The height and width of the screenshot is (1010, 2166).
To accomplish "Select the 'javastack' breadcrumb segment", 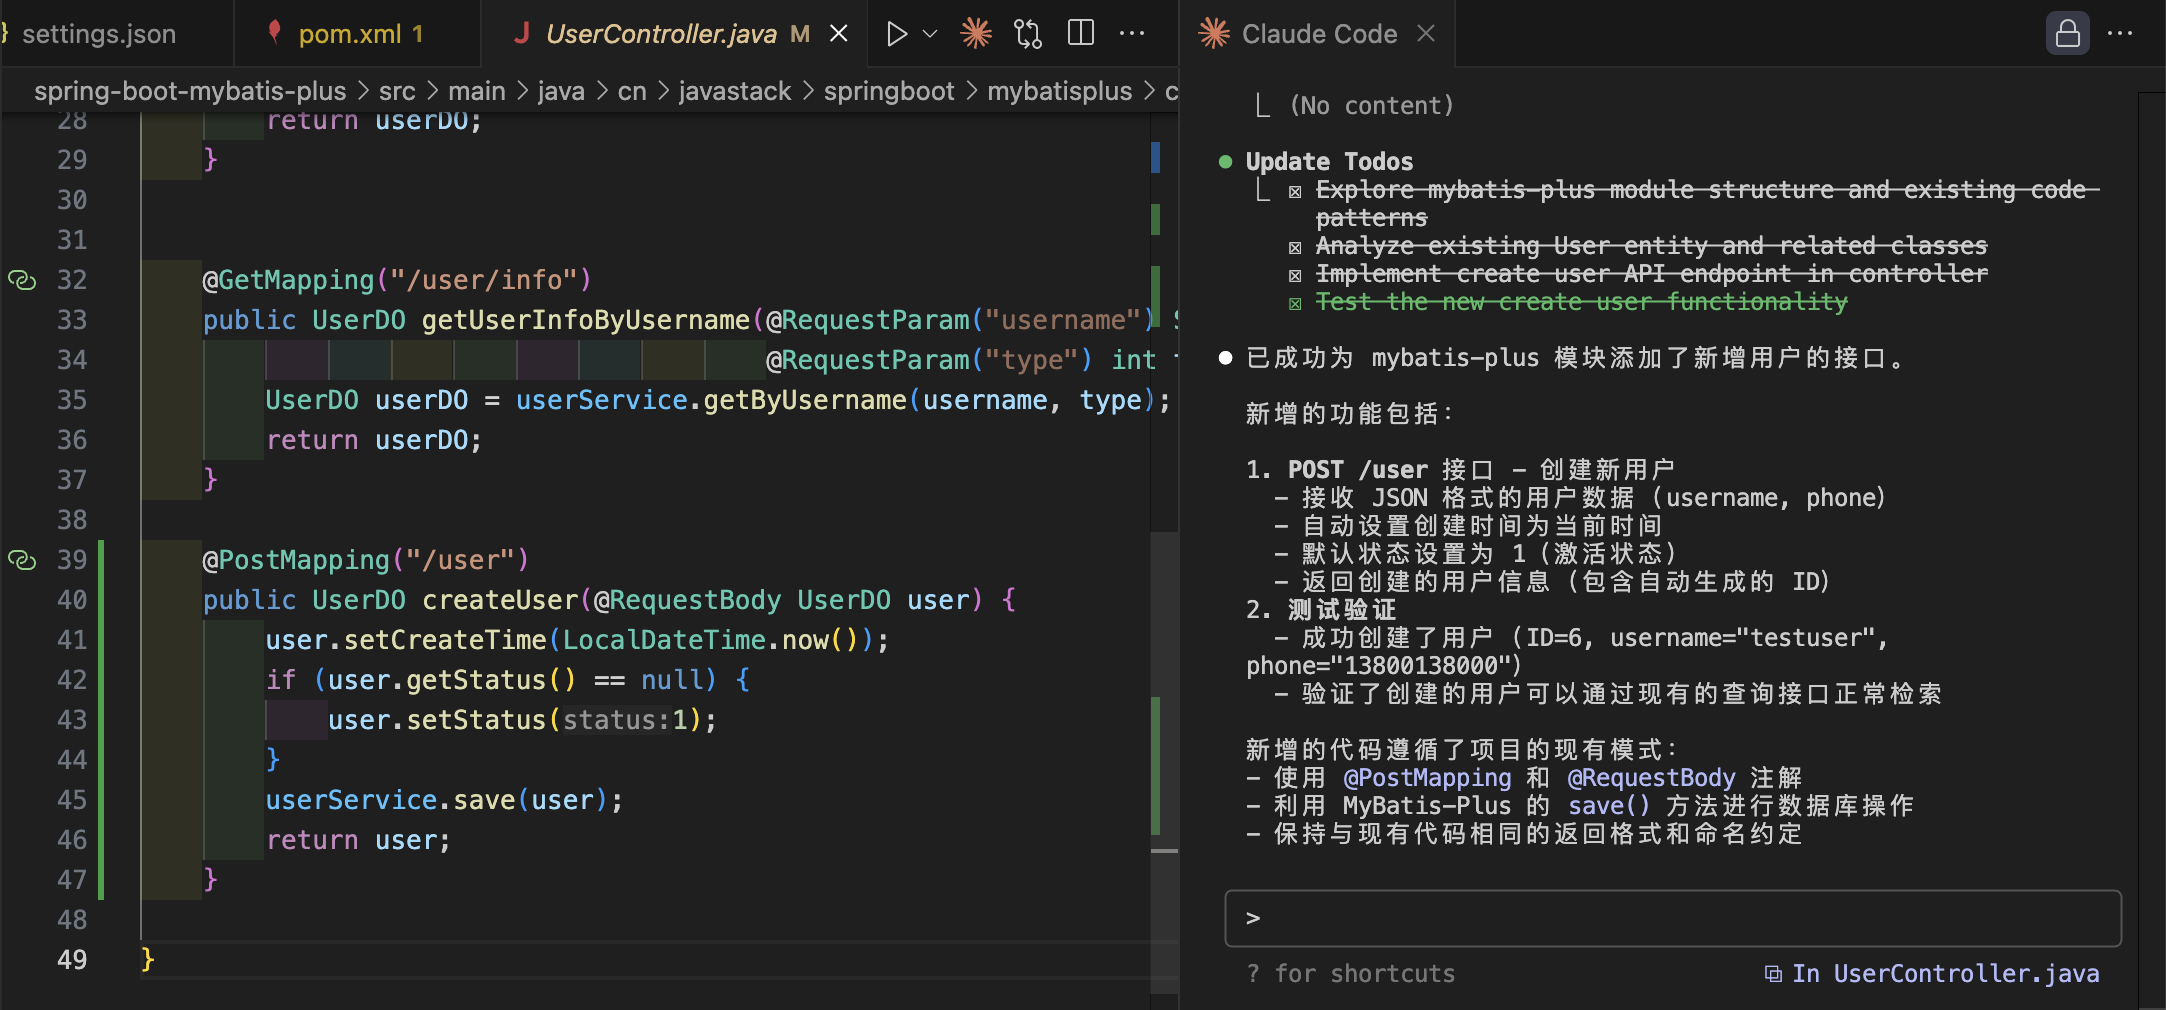I will click(734, 91).
